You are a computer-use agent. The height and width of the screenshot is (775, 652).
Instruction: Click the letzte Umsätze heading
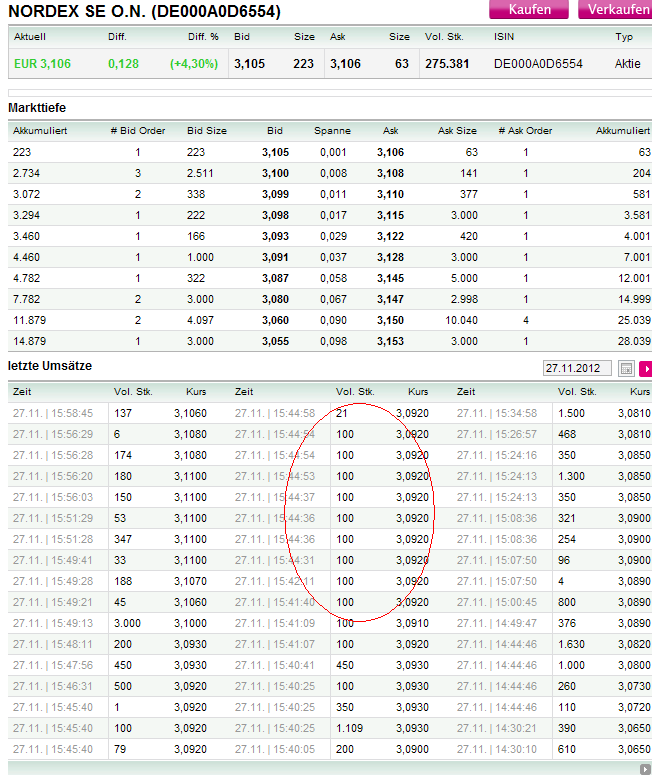[50, 366]
